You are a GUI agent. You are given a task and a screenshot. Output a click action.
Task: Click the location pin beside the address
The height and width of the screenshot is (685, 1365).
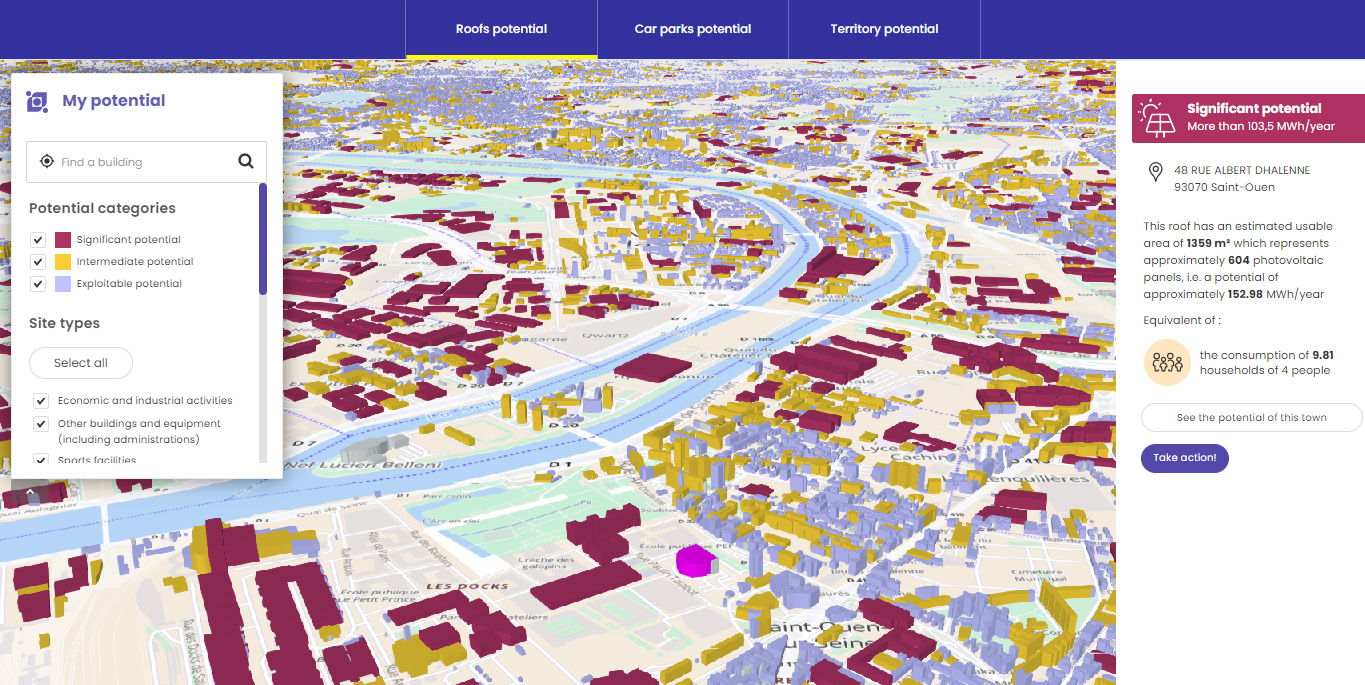(x=1155, y=172)
